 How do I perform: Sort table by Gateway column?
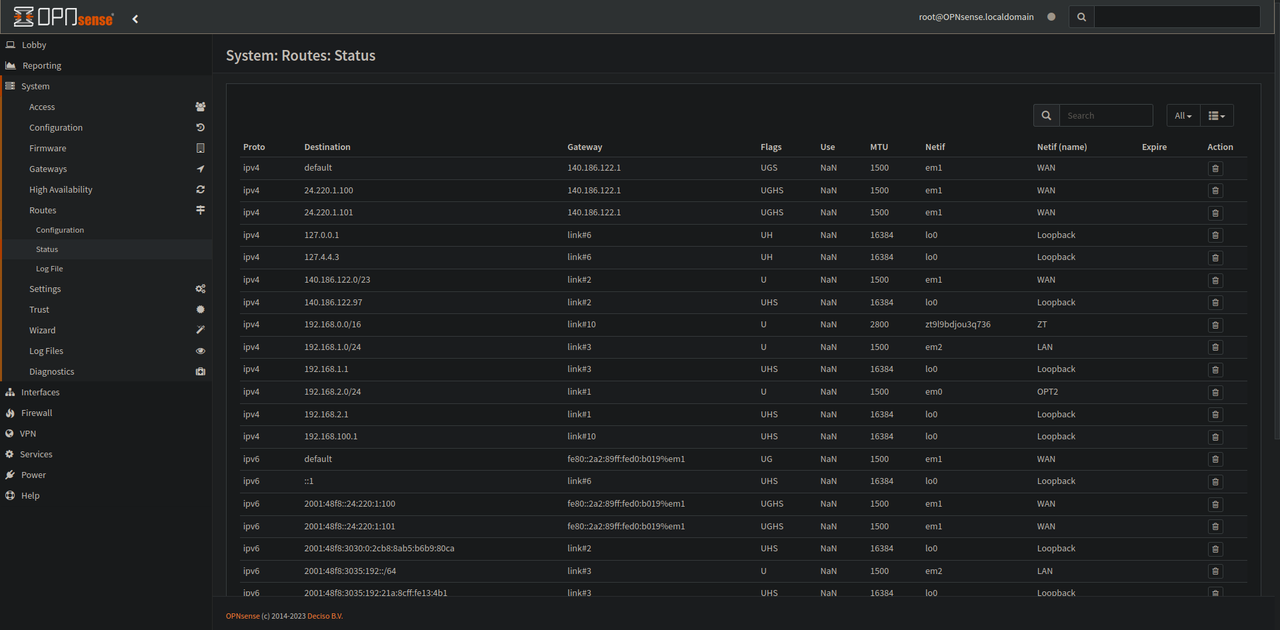pyautogui.click(x=585, y=147)
